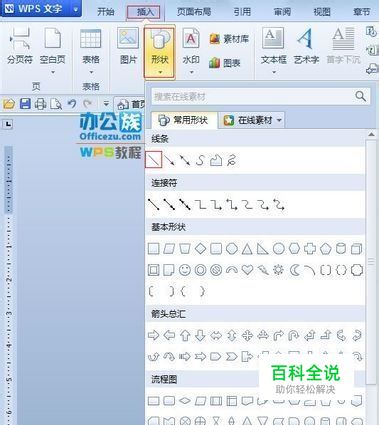Select the straight line shape under 线条
Image resolution: width=379 pixels, height=425 pixels.
(154, 160)
